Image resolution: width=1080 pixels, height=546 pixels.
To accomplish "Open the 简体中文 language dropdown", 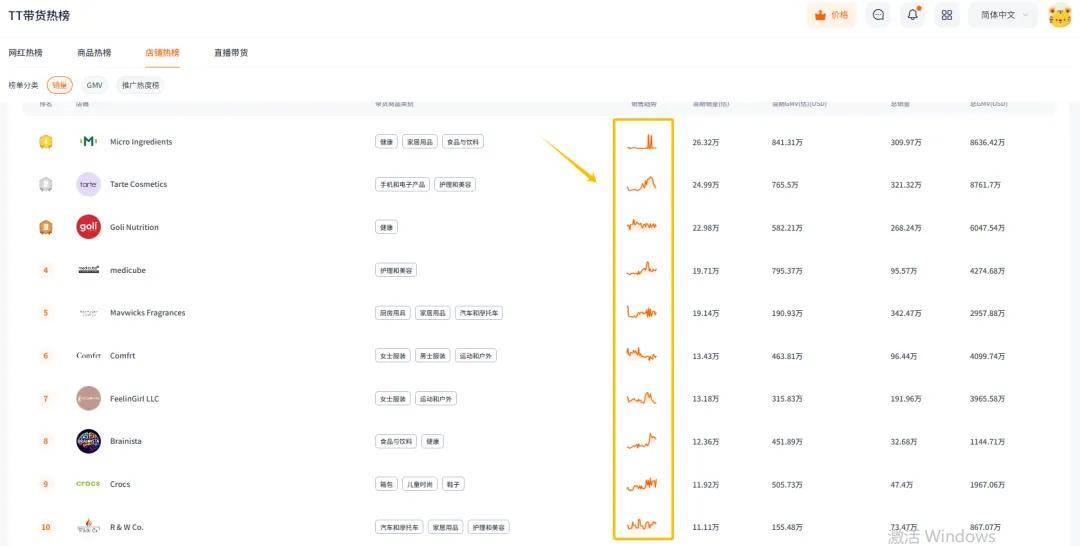I will [x=1003, y=15].
